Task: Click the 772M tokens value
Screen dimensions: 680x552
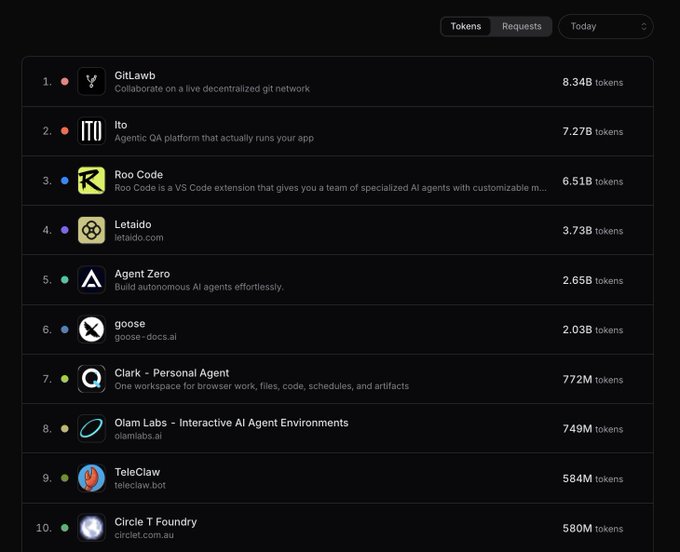Action: point(592,379)
